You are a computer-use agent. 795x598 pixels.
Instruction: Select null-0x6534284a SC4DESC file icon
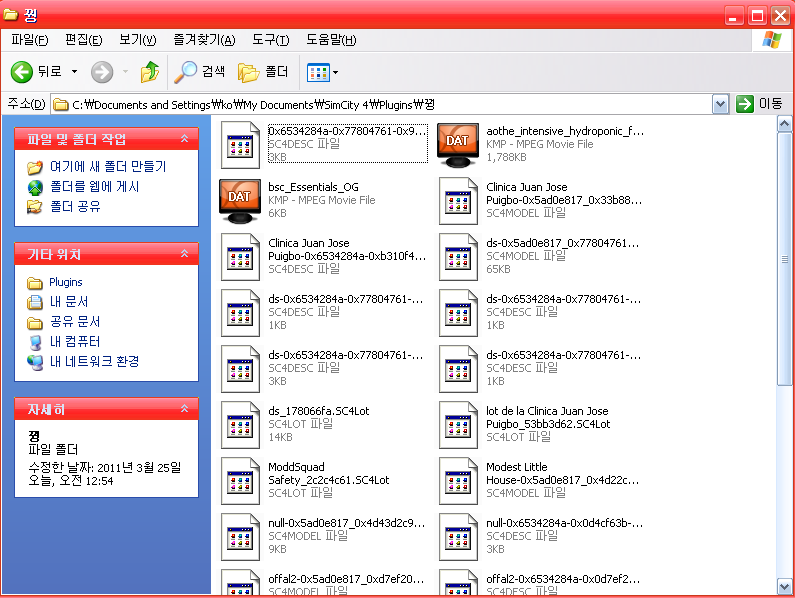click(458, 537)
